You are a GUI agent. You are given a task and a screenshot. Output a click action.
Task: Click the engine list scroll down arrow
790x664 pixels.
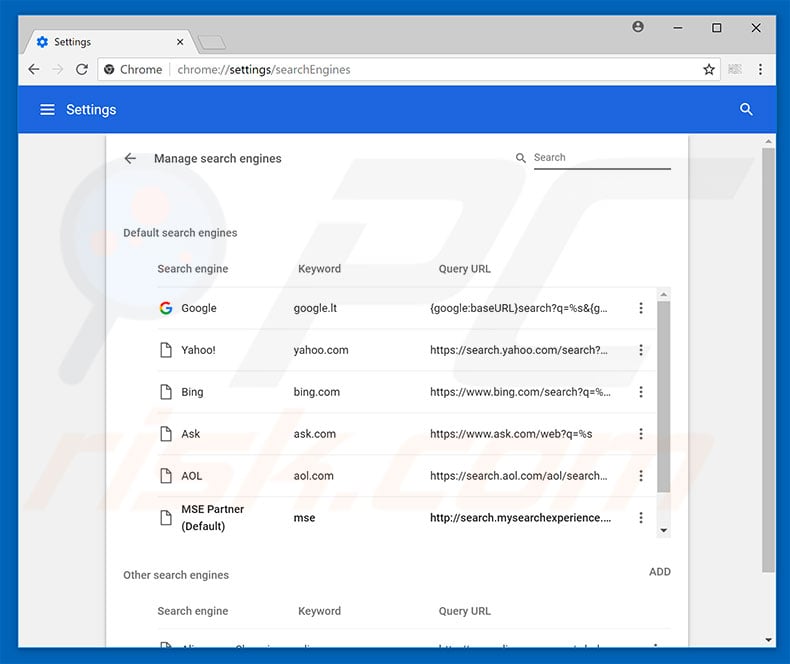[x=664, y=530]
